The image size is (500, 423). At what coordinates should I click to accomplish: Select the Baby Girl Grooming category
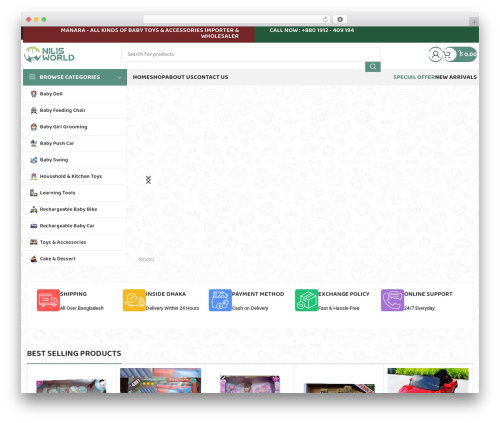point(63,127)
